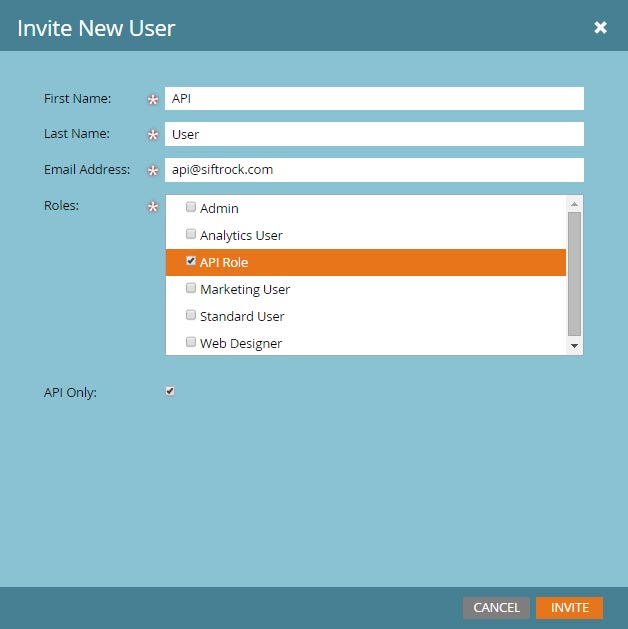Select the Admin role label
Screen dimensions: 628x629
219,209
